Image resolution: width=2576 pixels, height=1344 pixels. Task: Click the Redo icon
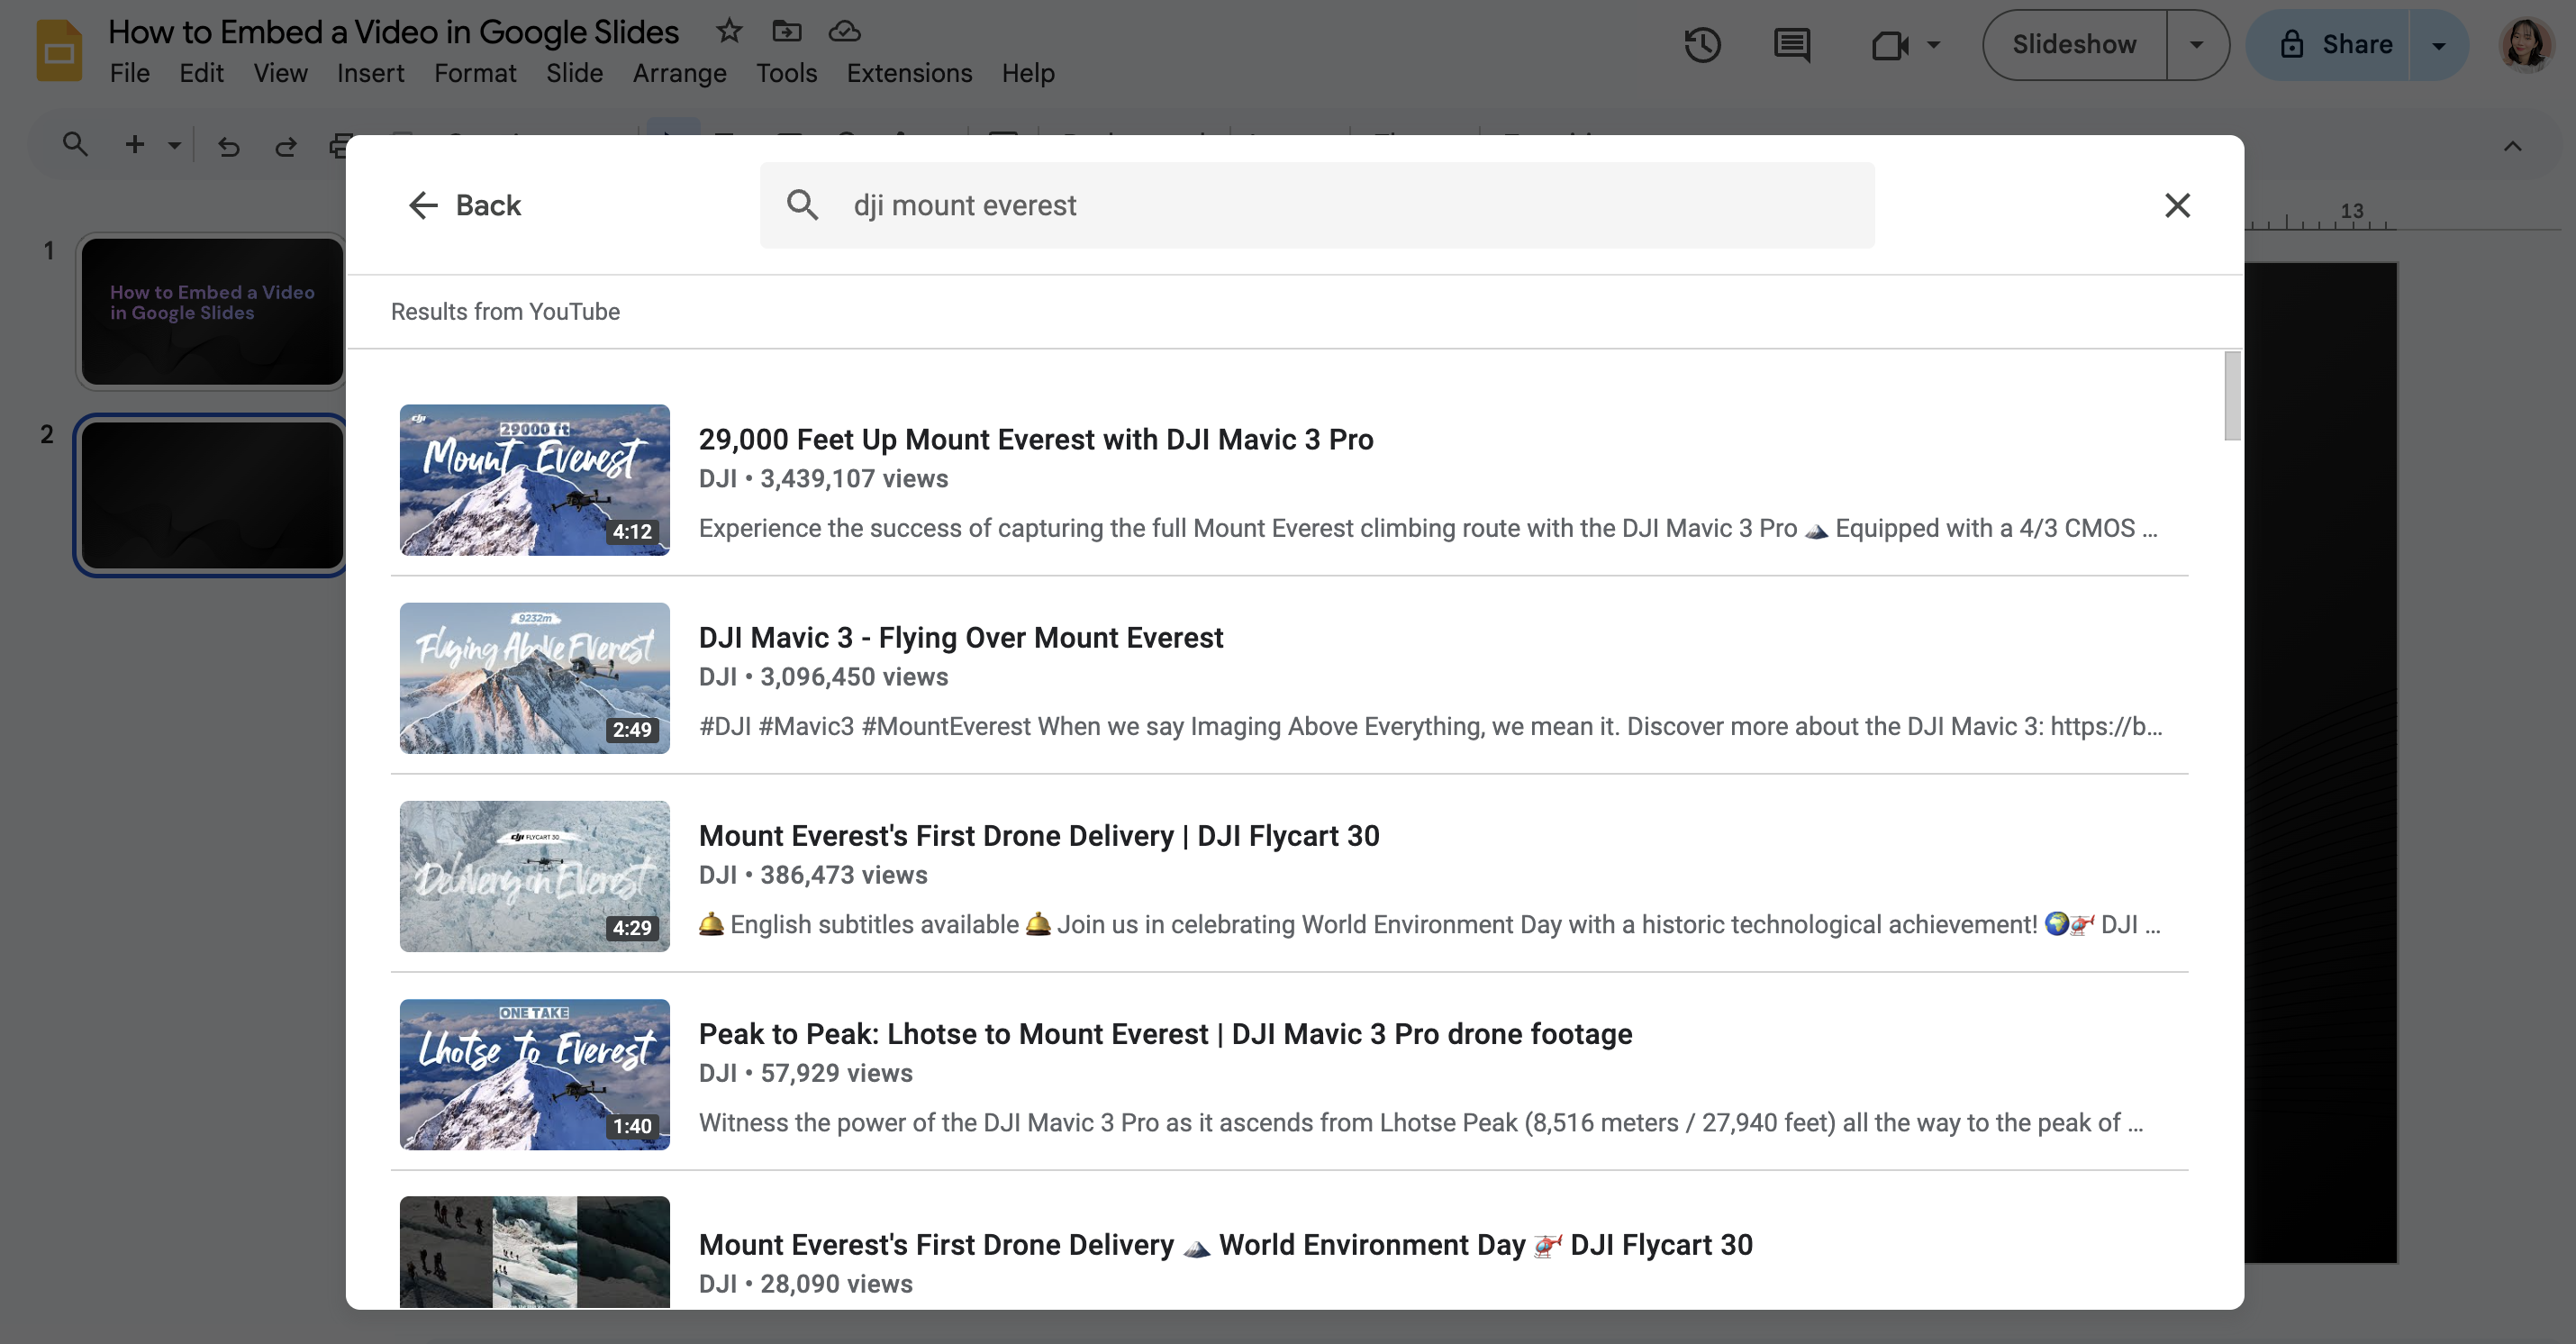[285, 147]
